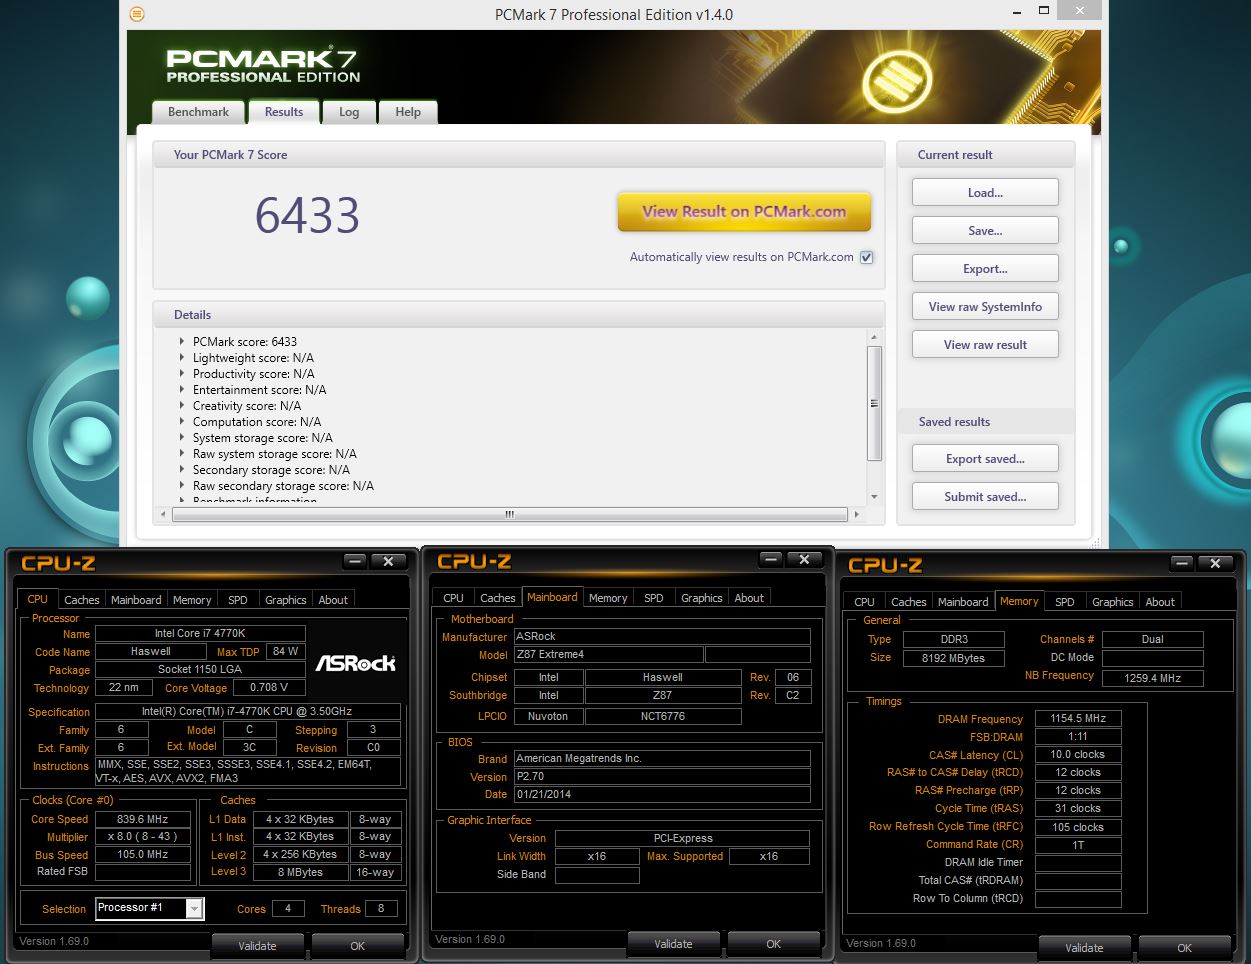The image size is (1251, 964).
Task: Expand the Computation score row
Action: [x=181, y=422]
